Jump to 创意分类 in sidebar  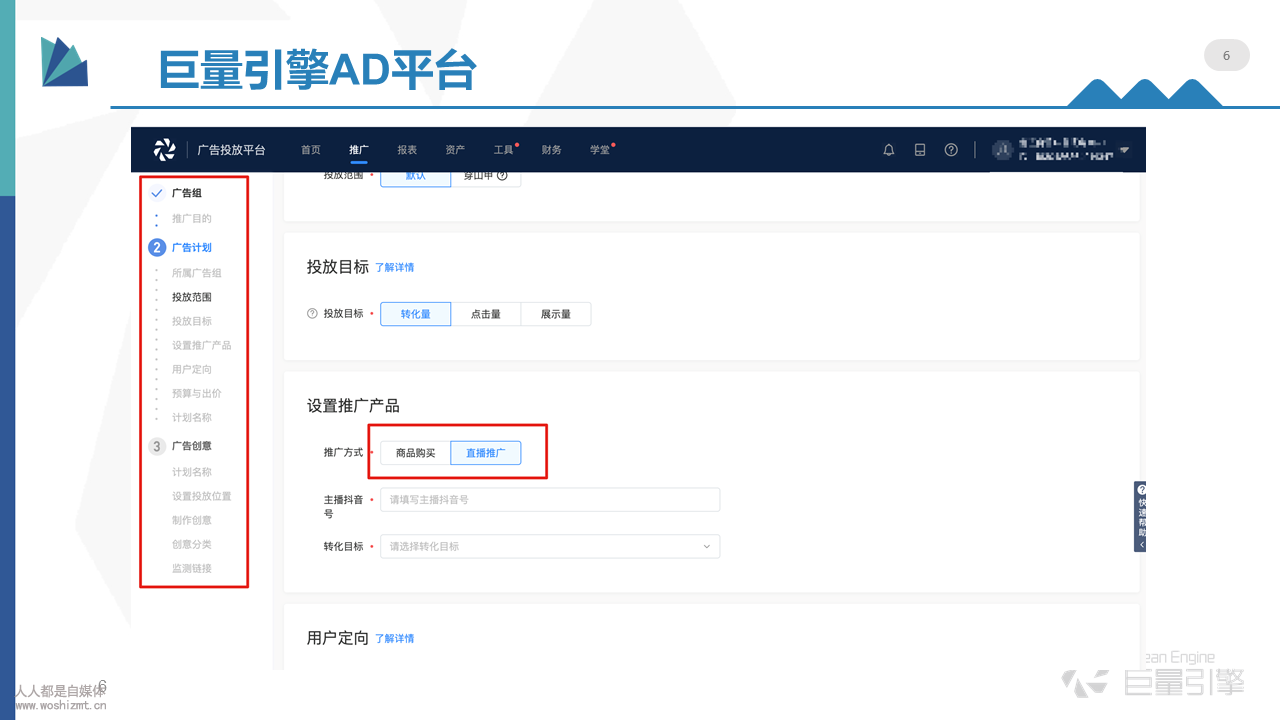point(192,544)
